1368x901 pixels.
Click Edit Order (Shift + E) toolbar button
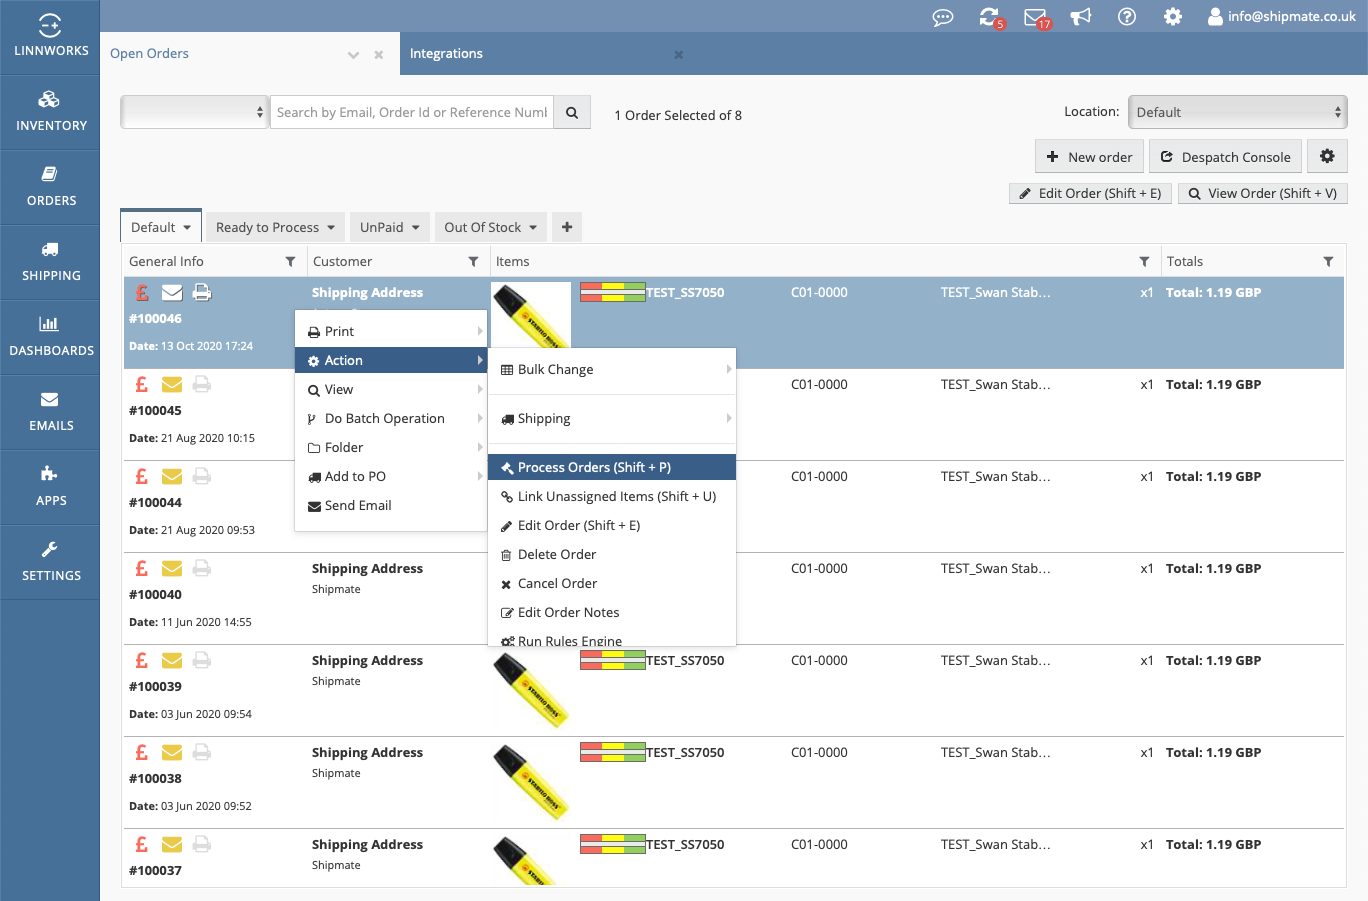click(1089, 194)
